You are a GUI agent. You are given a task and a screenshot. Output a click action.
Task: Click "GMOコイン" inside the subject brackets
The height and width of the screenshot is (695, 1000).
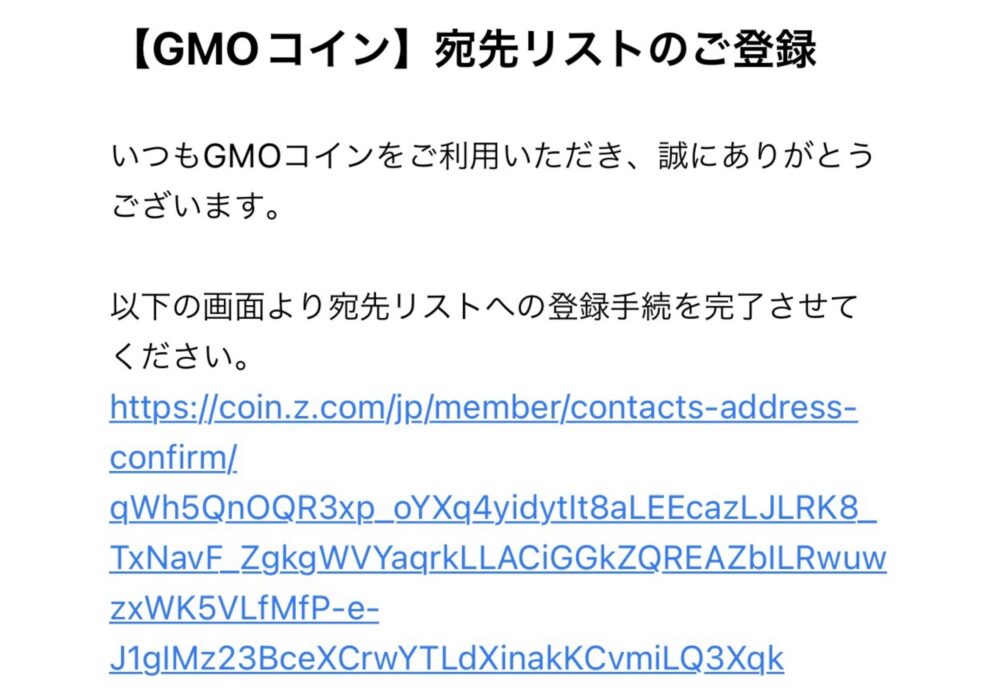point(272,50)
